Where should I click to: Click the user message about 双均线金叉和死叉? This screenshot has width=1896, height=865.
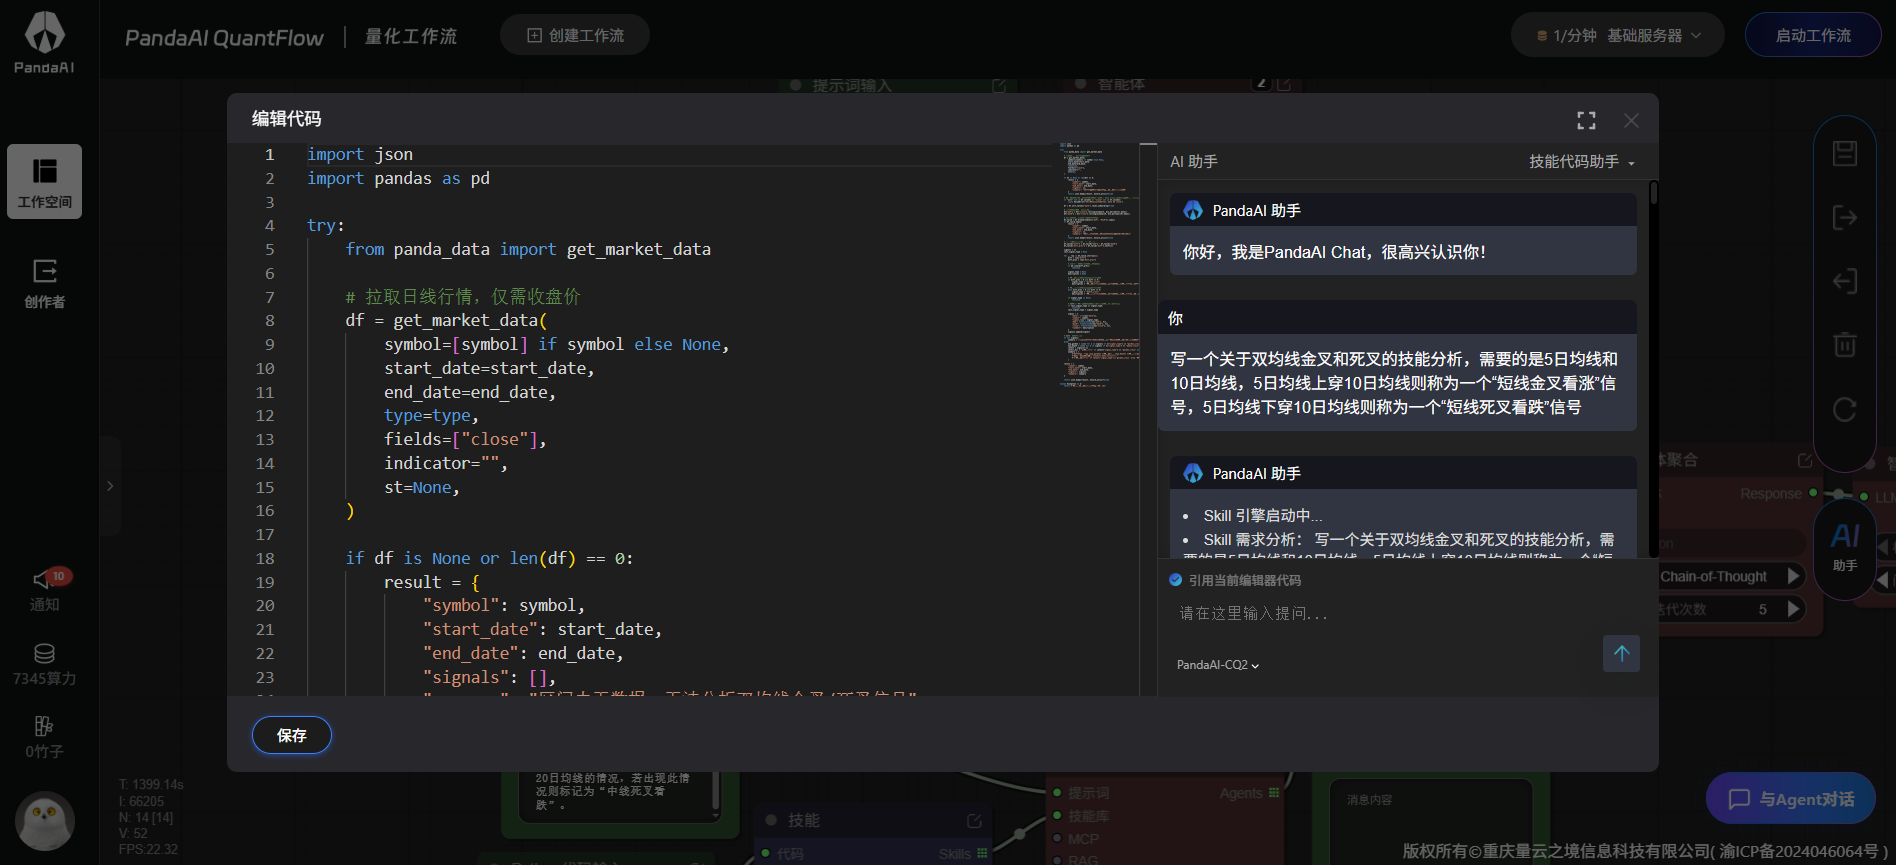1395,383
